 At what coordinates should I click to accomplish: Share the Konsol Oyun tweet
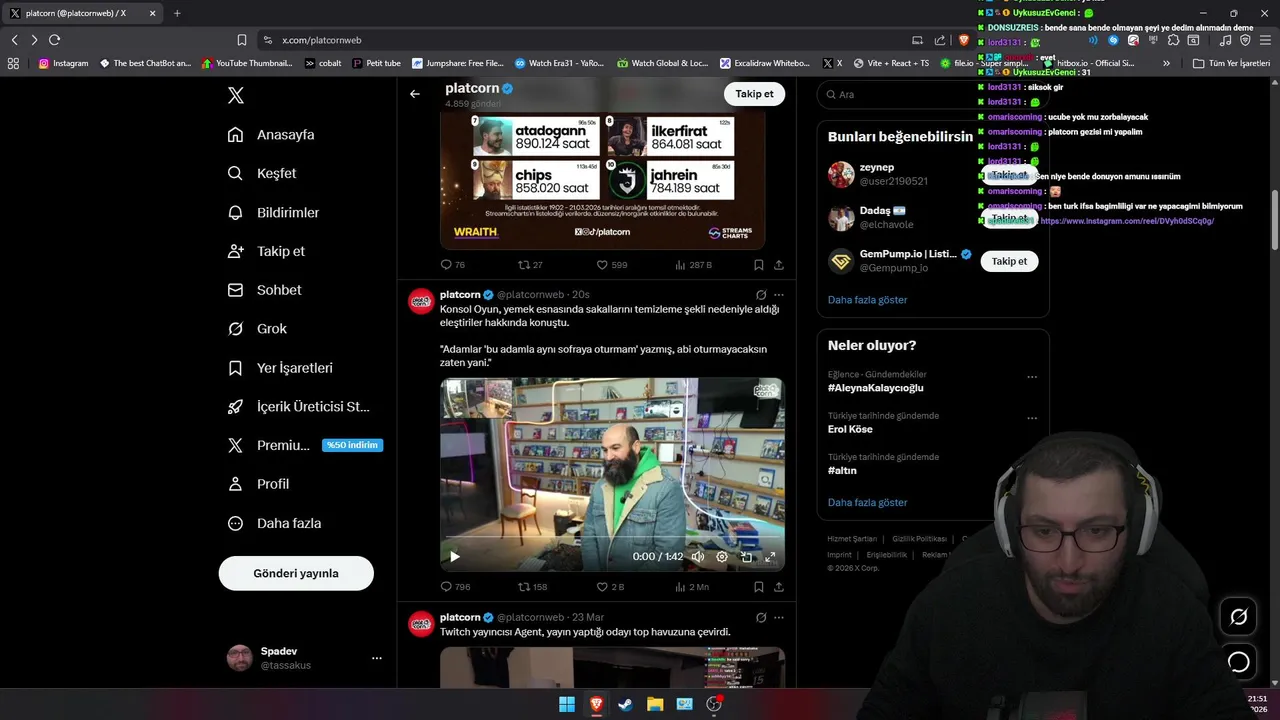tap(779, 587)
